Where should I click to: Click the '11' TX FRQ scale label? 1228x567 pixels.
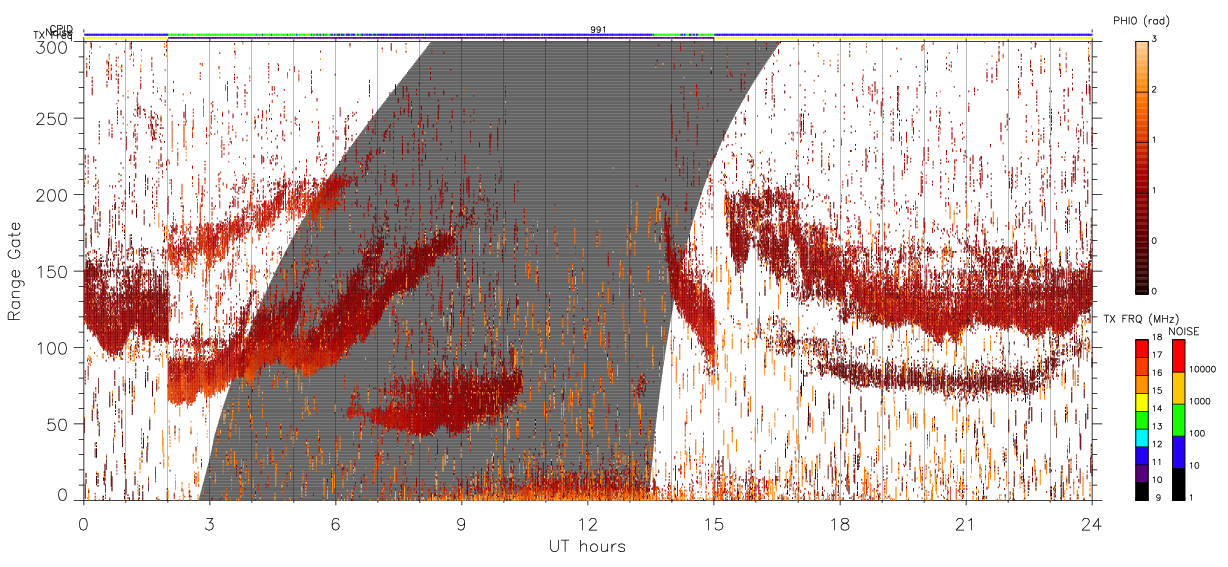[1157, 464]
